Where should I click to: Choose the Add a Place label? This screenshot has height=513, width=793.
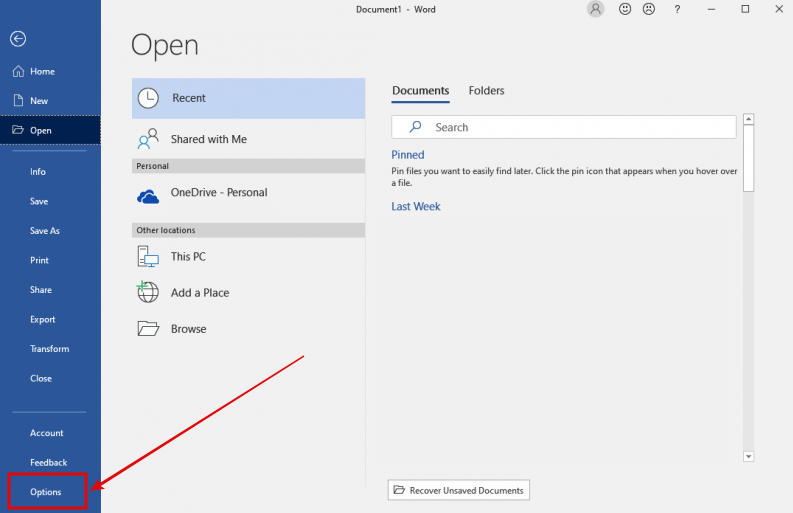tap(200, 292)
